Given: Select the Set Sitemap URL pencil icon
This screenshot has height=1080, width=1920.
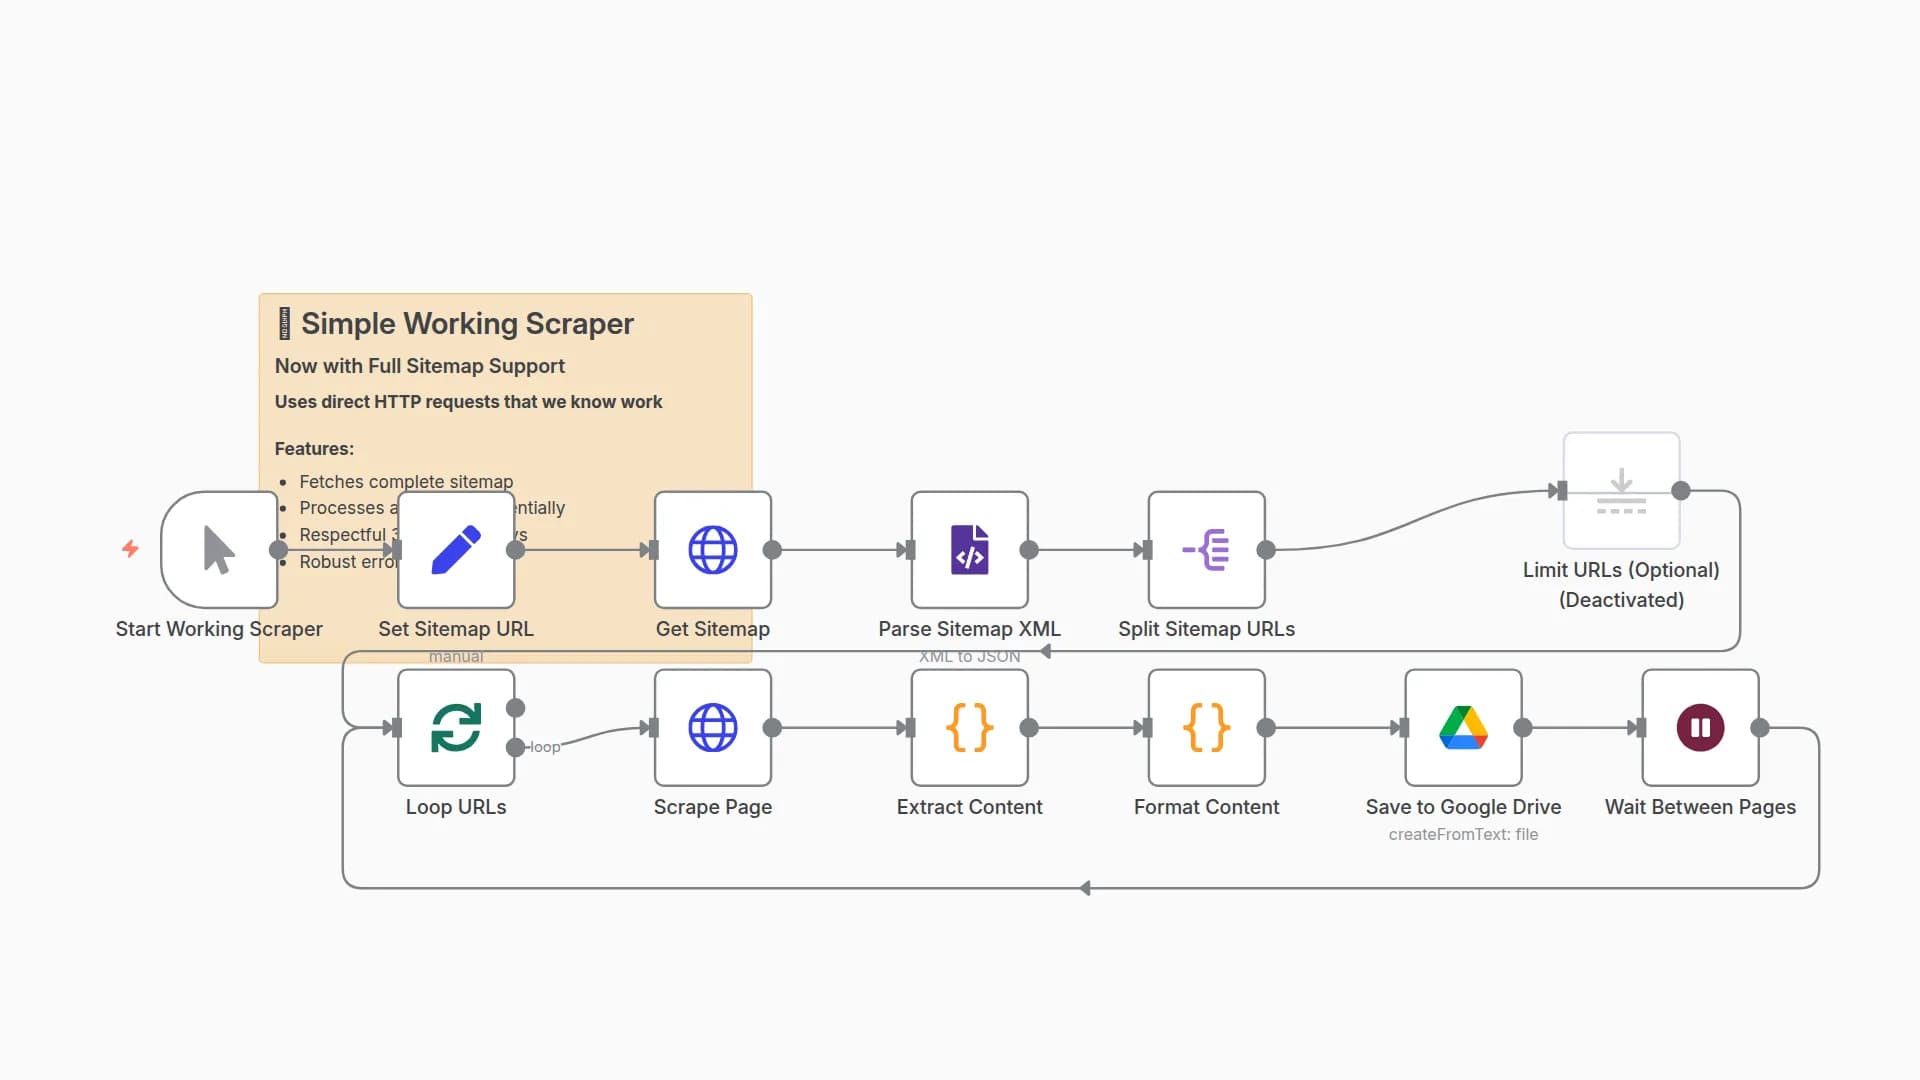Looking at the screenshot, I should pos(456,550).
